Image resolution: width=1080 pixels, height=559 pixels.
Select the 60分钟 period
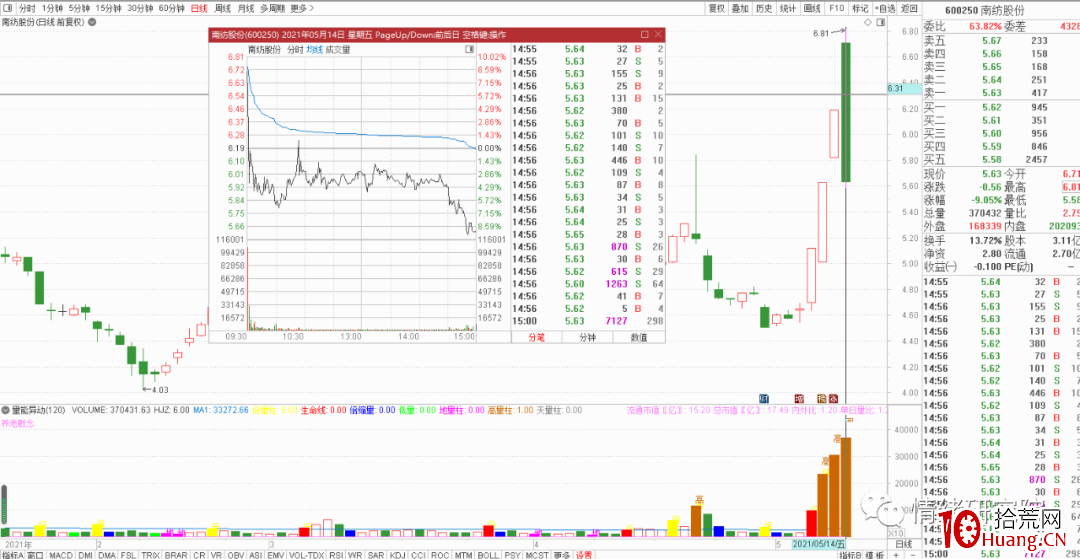pyautogui.click(x=171, y=8)
